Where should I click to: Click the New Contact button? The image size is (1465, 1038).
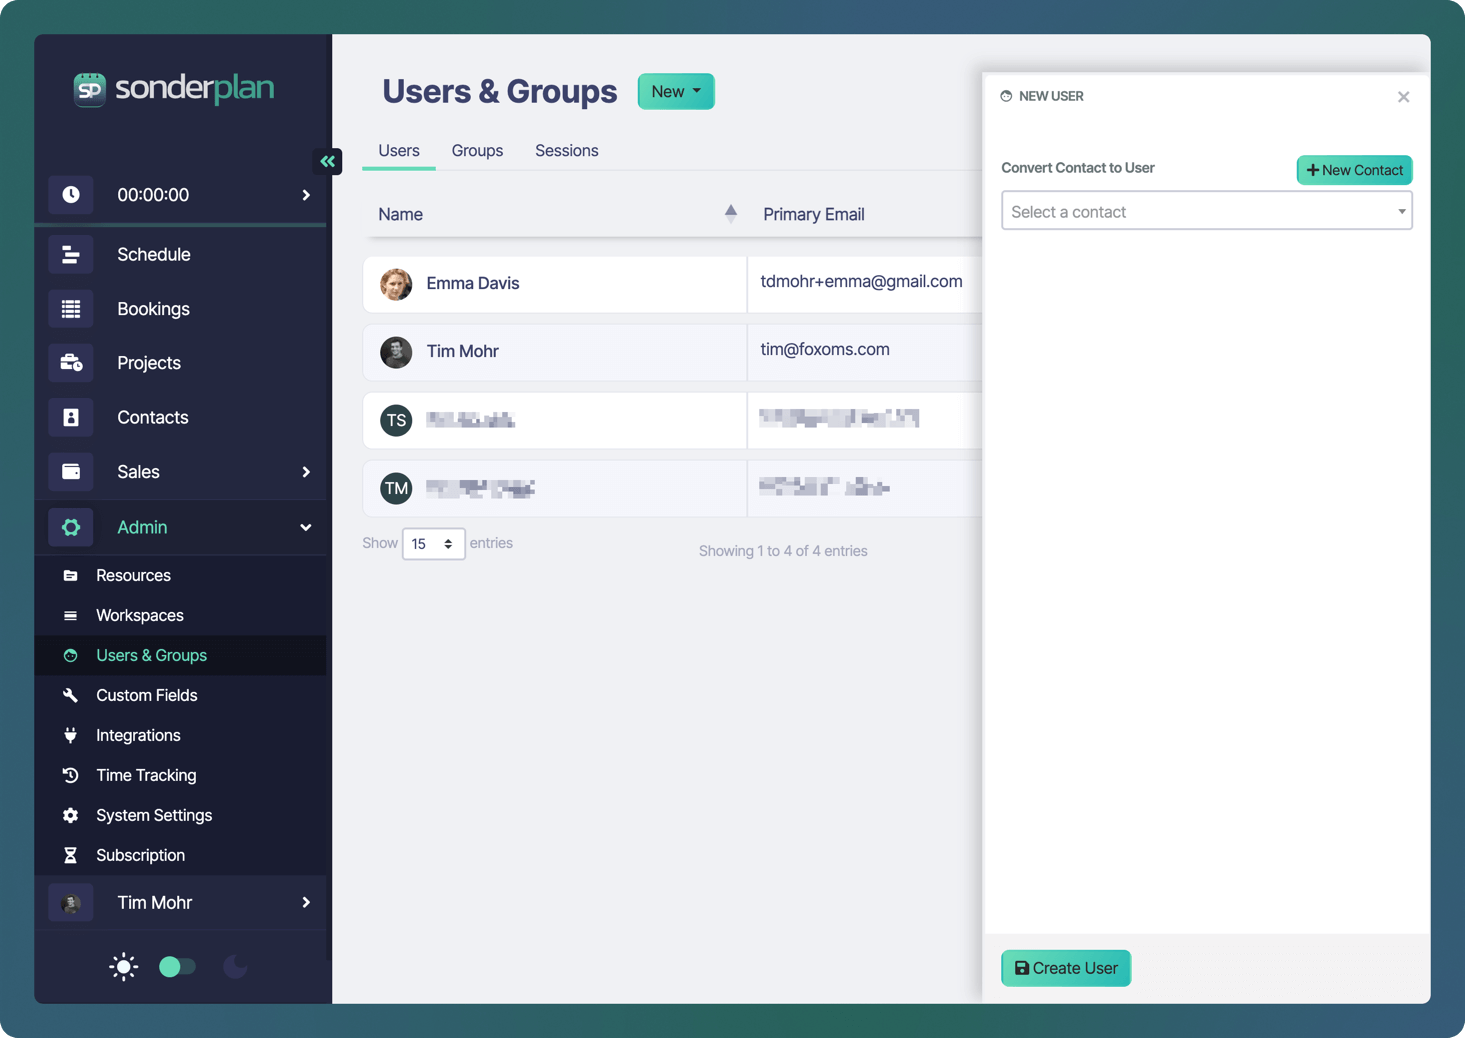[1354, 170]
